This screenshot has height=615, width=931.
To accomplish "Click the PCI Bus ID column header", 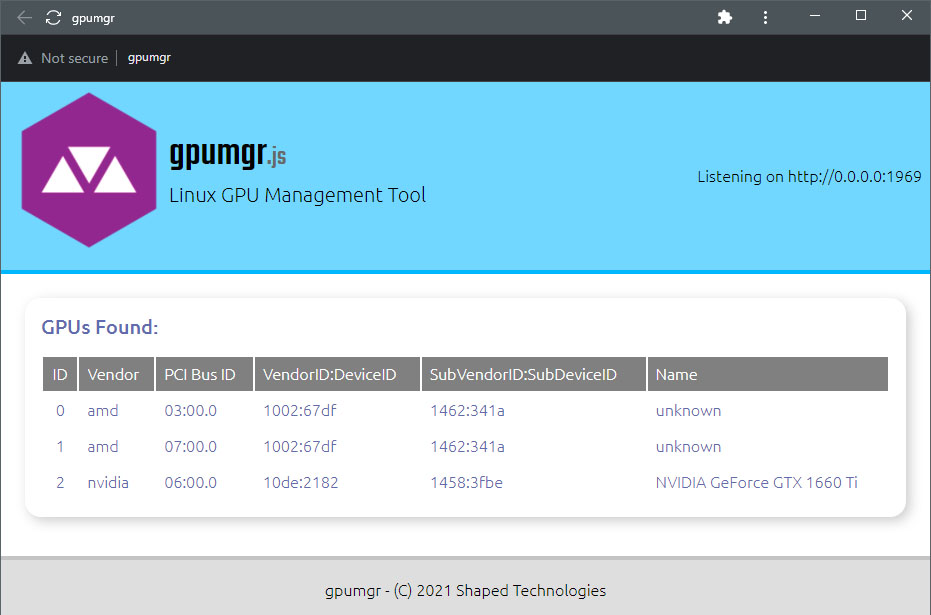I will [x=204, y=374].
